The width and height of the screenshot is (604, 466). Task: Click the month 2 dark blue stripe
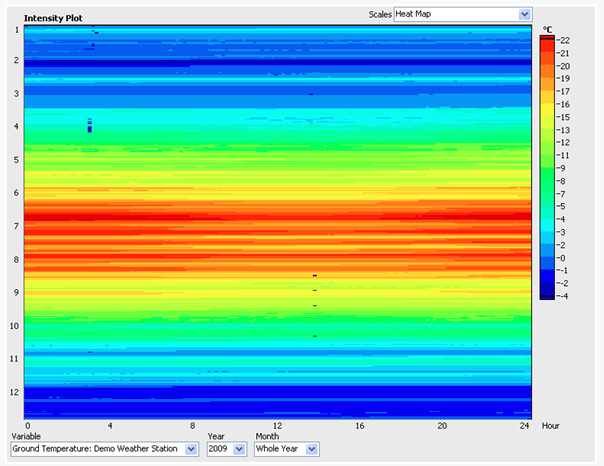pos(277,63)
